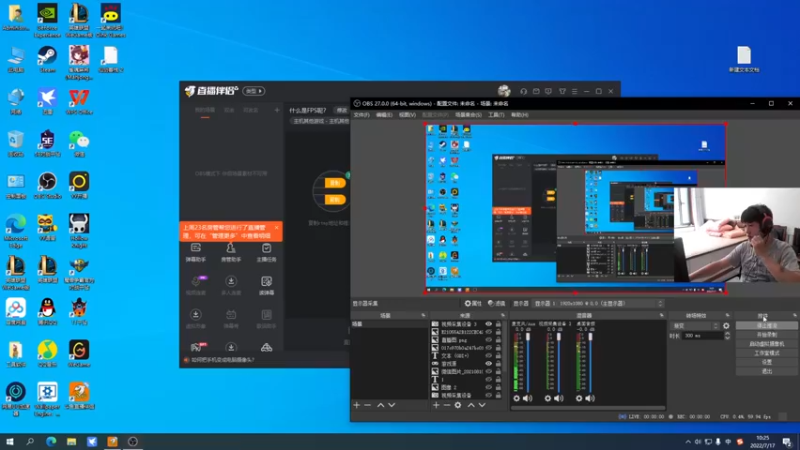Toggle visibility of 微信图片 source
Screen dimensions: 800x450
point(488,371)
